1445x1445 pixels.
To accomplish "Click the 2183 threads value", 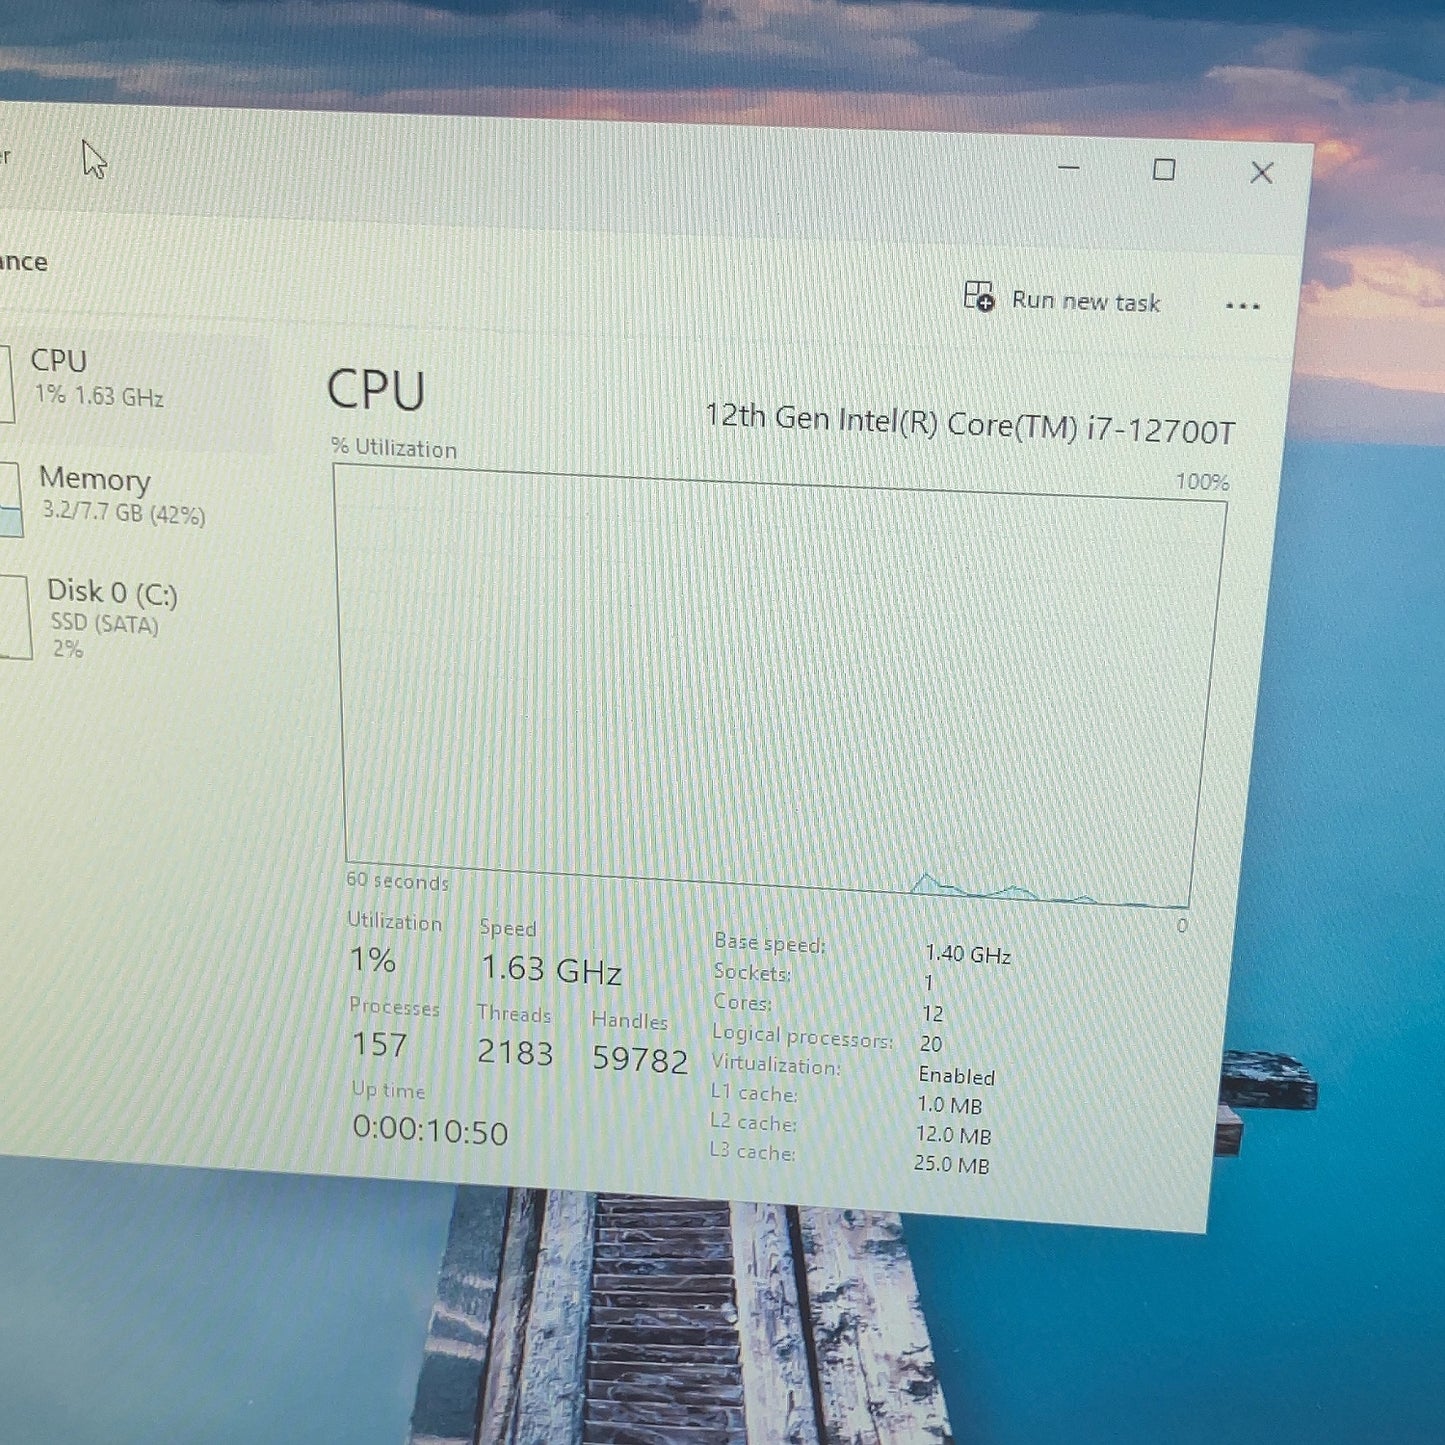I will [x=514, y=1052].
